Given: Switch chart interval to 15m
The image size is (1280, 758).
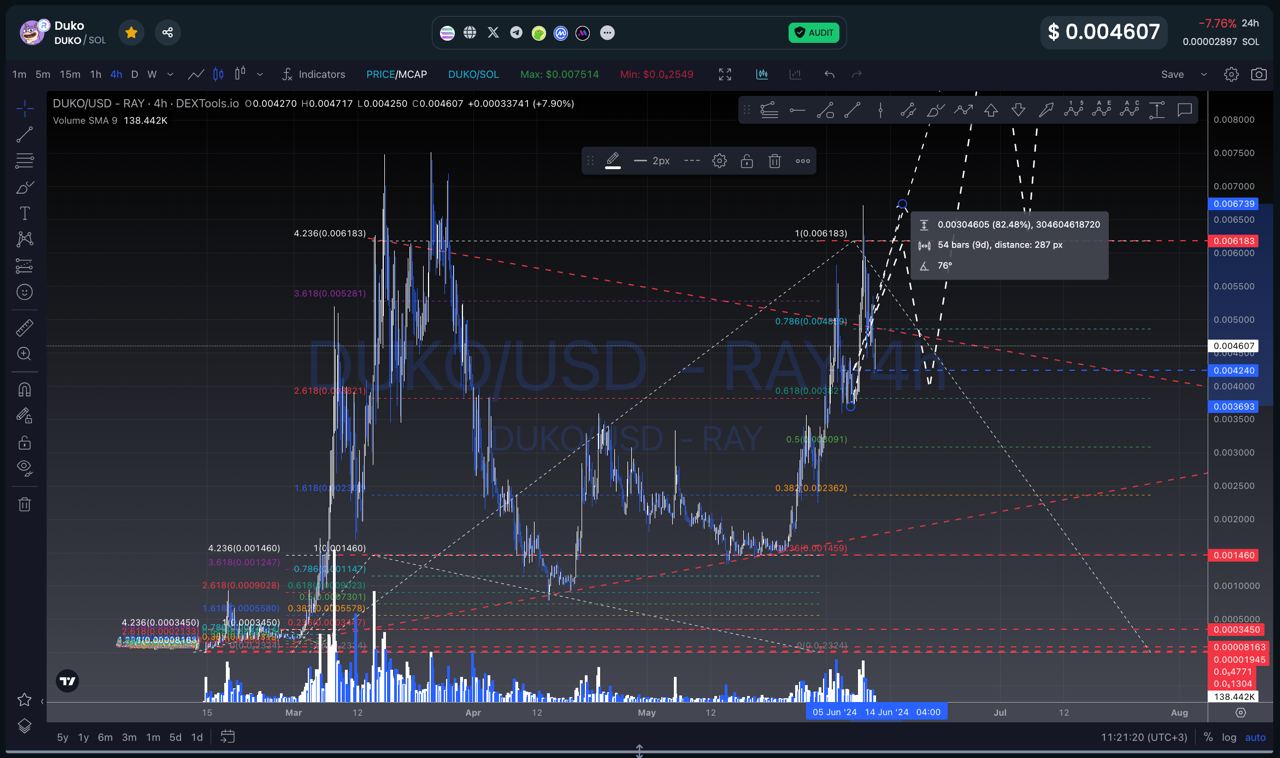Looking at the screenshot, I should [x=70, y=74].
